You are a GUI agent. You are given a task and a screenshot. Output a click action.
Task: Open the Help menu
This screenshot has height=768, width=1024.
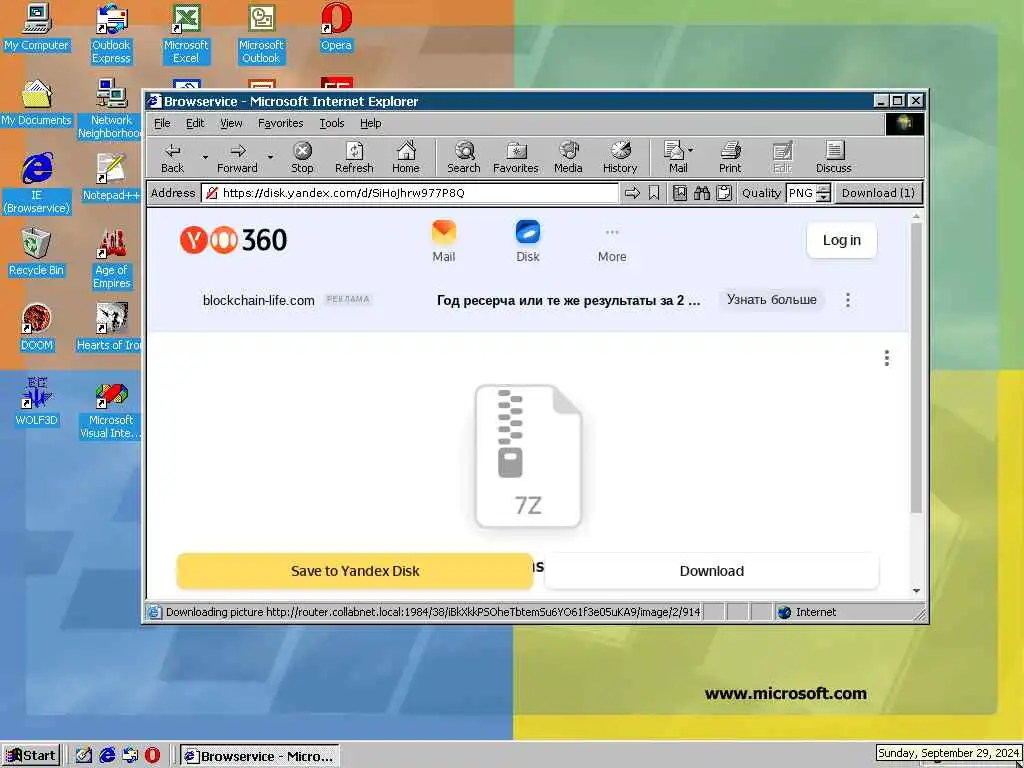(370, 123)
